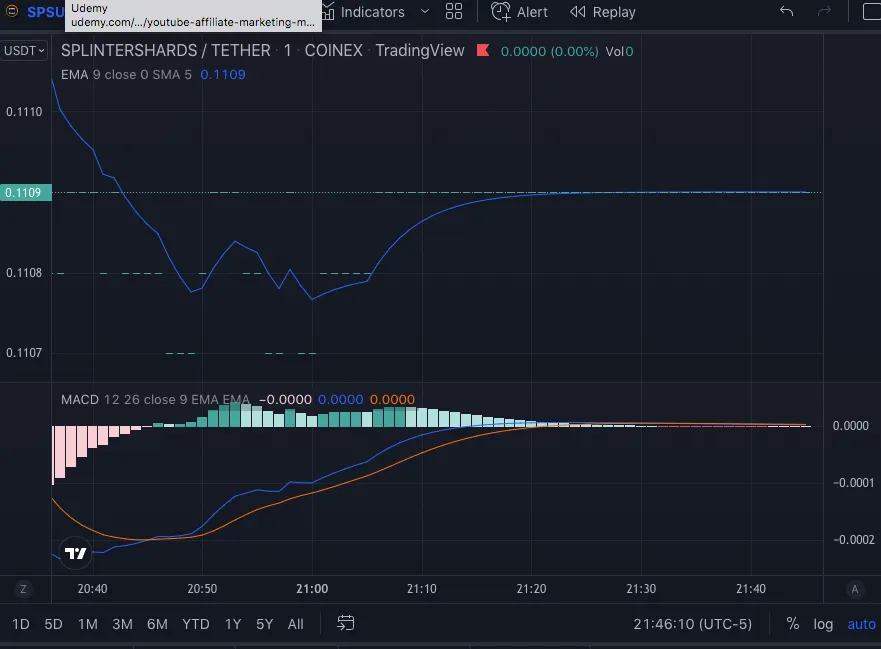Open the indicator templates grid icon
The width and height of the screenshot is (881, 649).
coord(453,12)
